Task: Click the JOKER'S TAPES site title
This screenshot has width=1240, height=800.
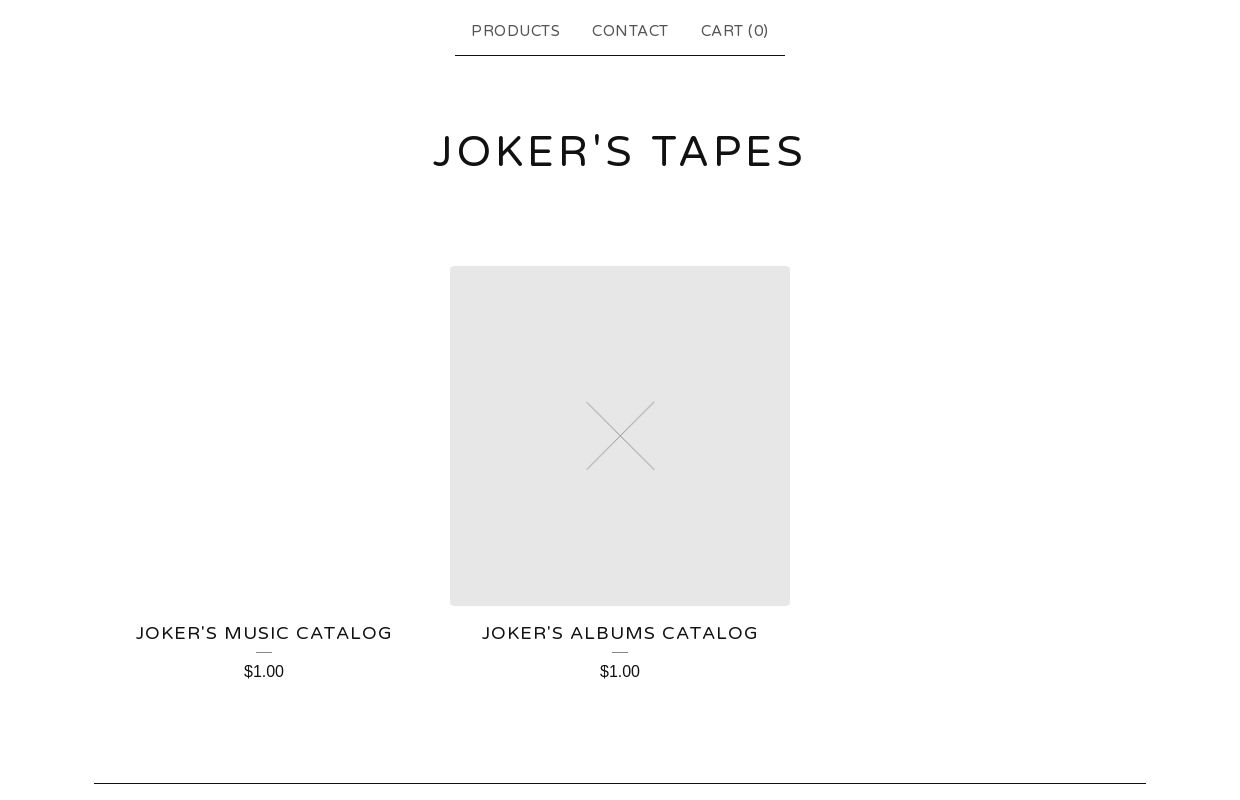Action: coord(619,151)
